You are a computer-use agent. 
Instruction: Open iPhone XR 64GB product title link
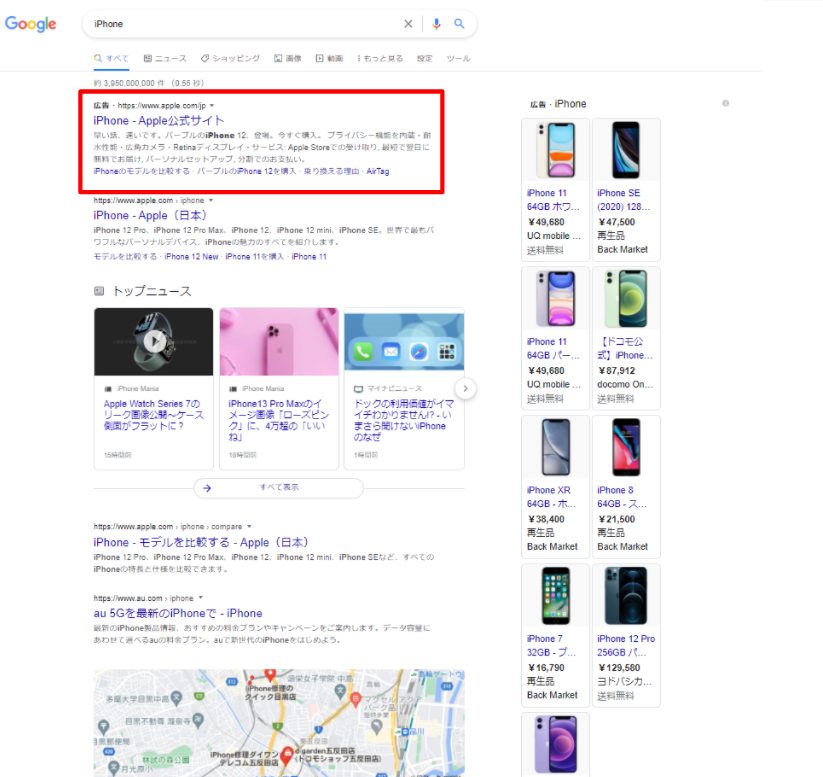pyautogui.click(x=551, y=497)
